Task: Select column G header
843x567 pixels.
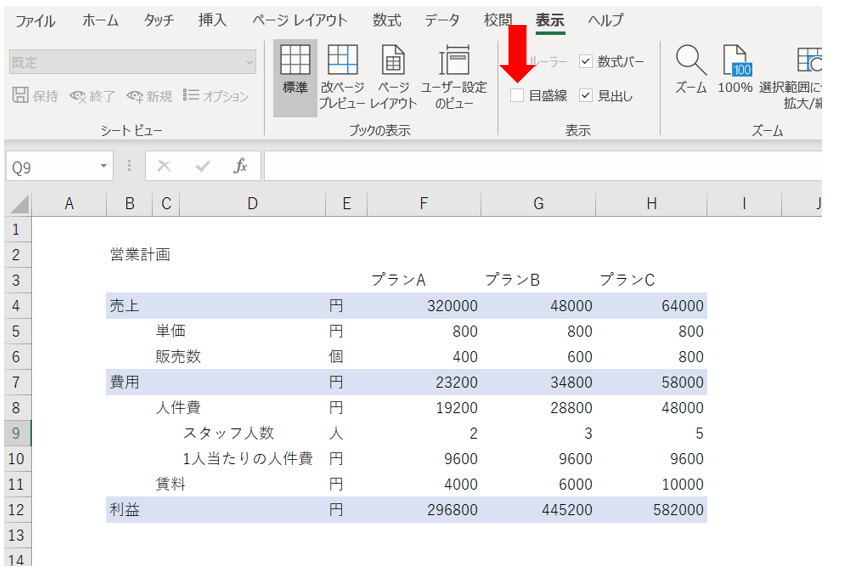Action: [x=538, y=204]
